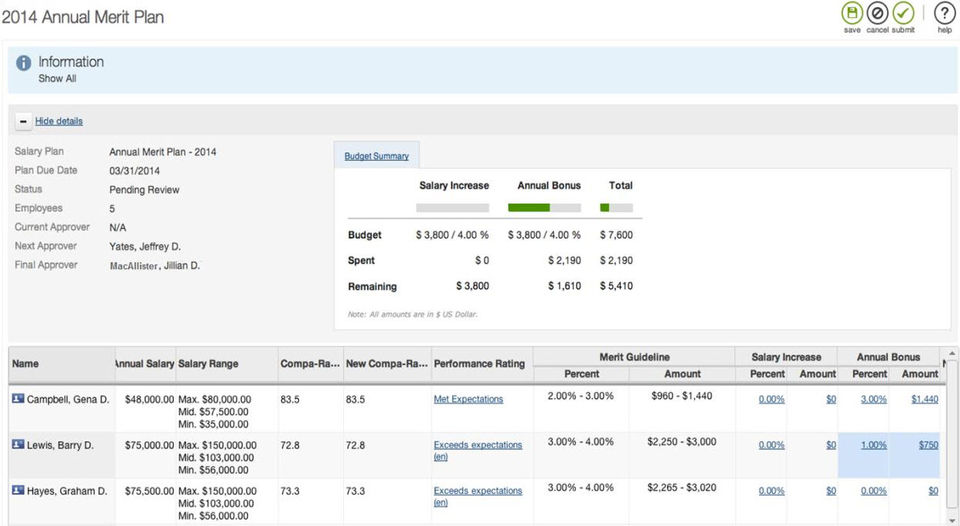
Task: Edit Hayes's salary increase amount $0
Action: click(831, 491)
